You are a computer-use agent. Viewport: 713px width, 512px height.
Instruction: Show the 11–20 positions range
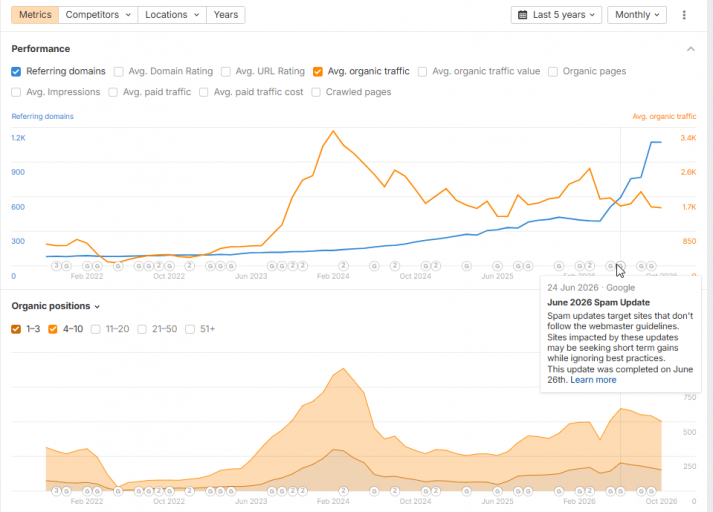(95, 329)
